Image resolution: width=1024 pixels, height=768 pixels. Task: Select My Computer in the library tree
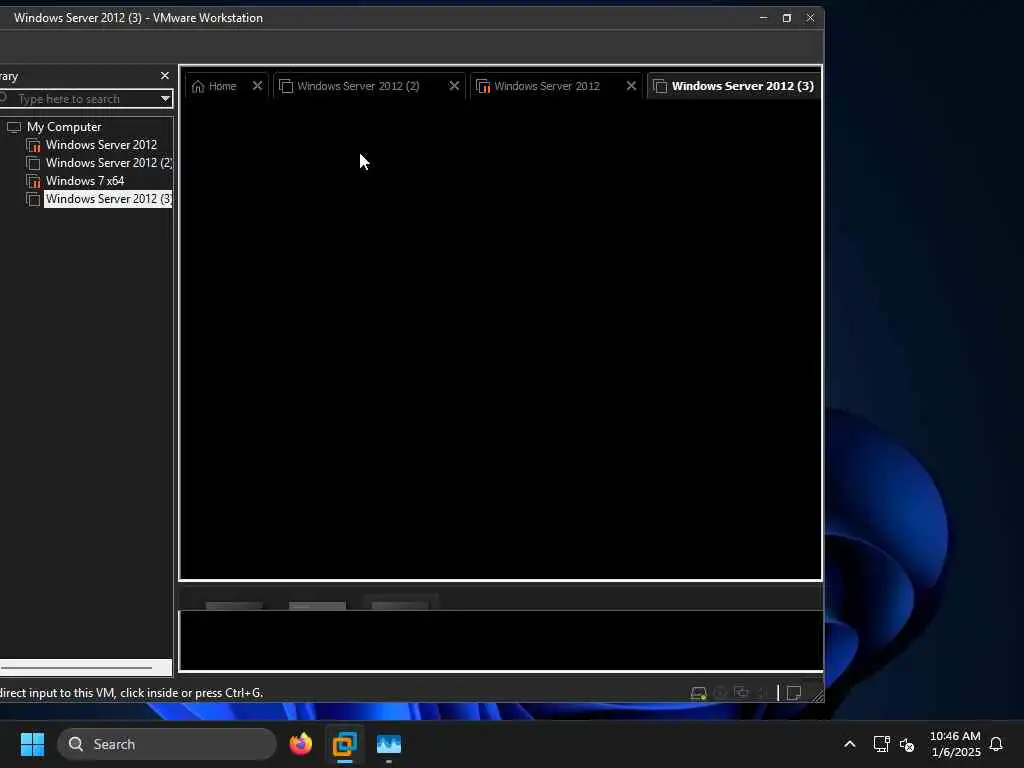pos(64,127)
